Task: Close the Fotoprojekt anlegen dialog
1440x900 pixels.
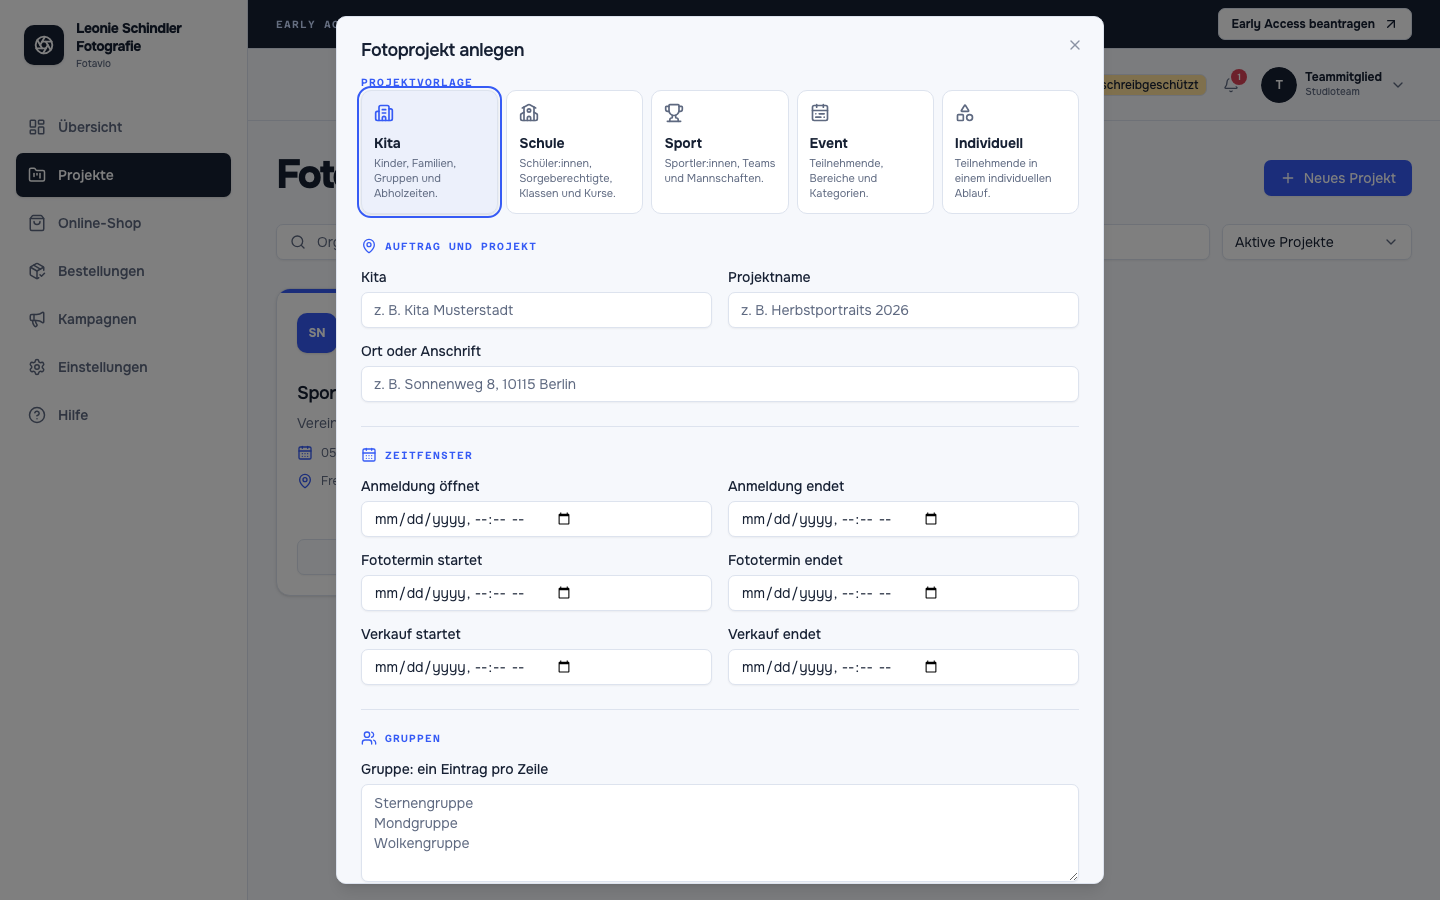Action: click(1075, 45)
